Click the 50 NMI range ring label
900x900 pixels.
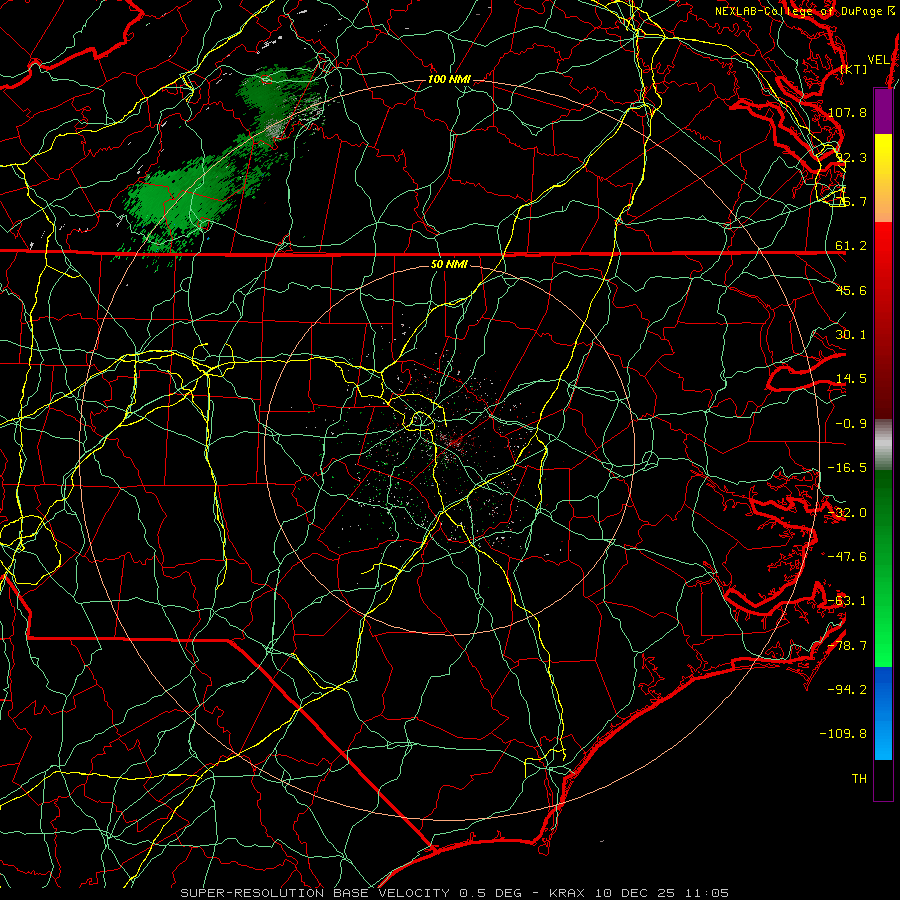[x=449, y=265]
